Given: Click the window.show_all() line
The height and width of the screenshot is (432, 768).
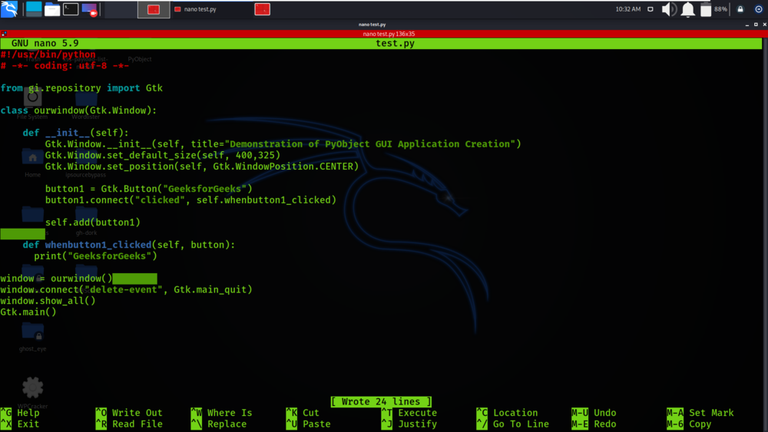Looking at the screenshot, I should (x=48, y=301).
